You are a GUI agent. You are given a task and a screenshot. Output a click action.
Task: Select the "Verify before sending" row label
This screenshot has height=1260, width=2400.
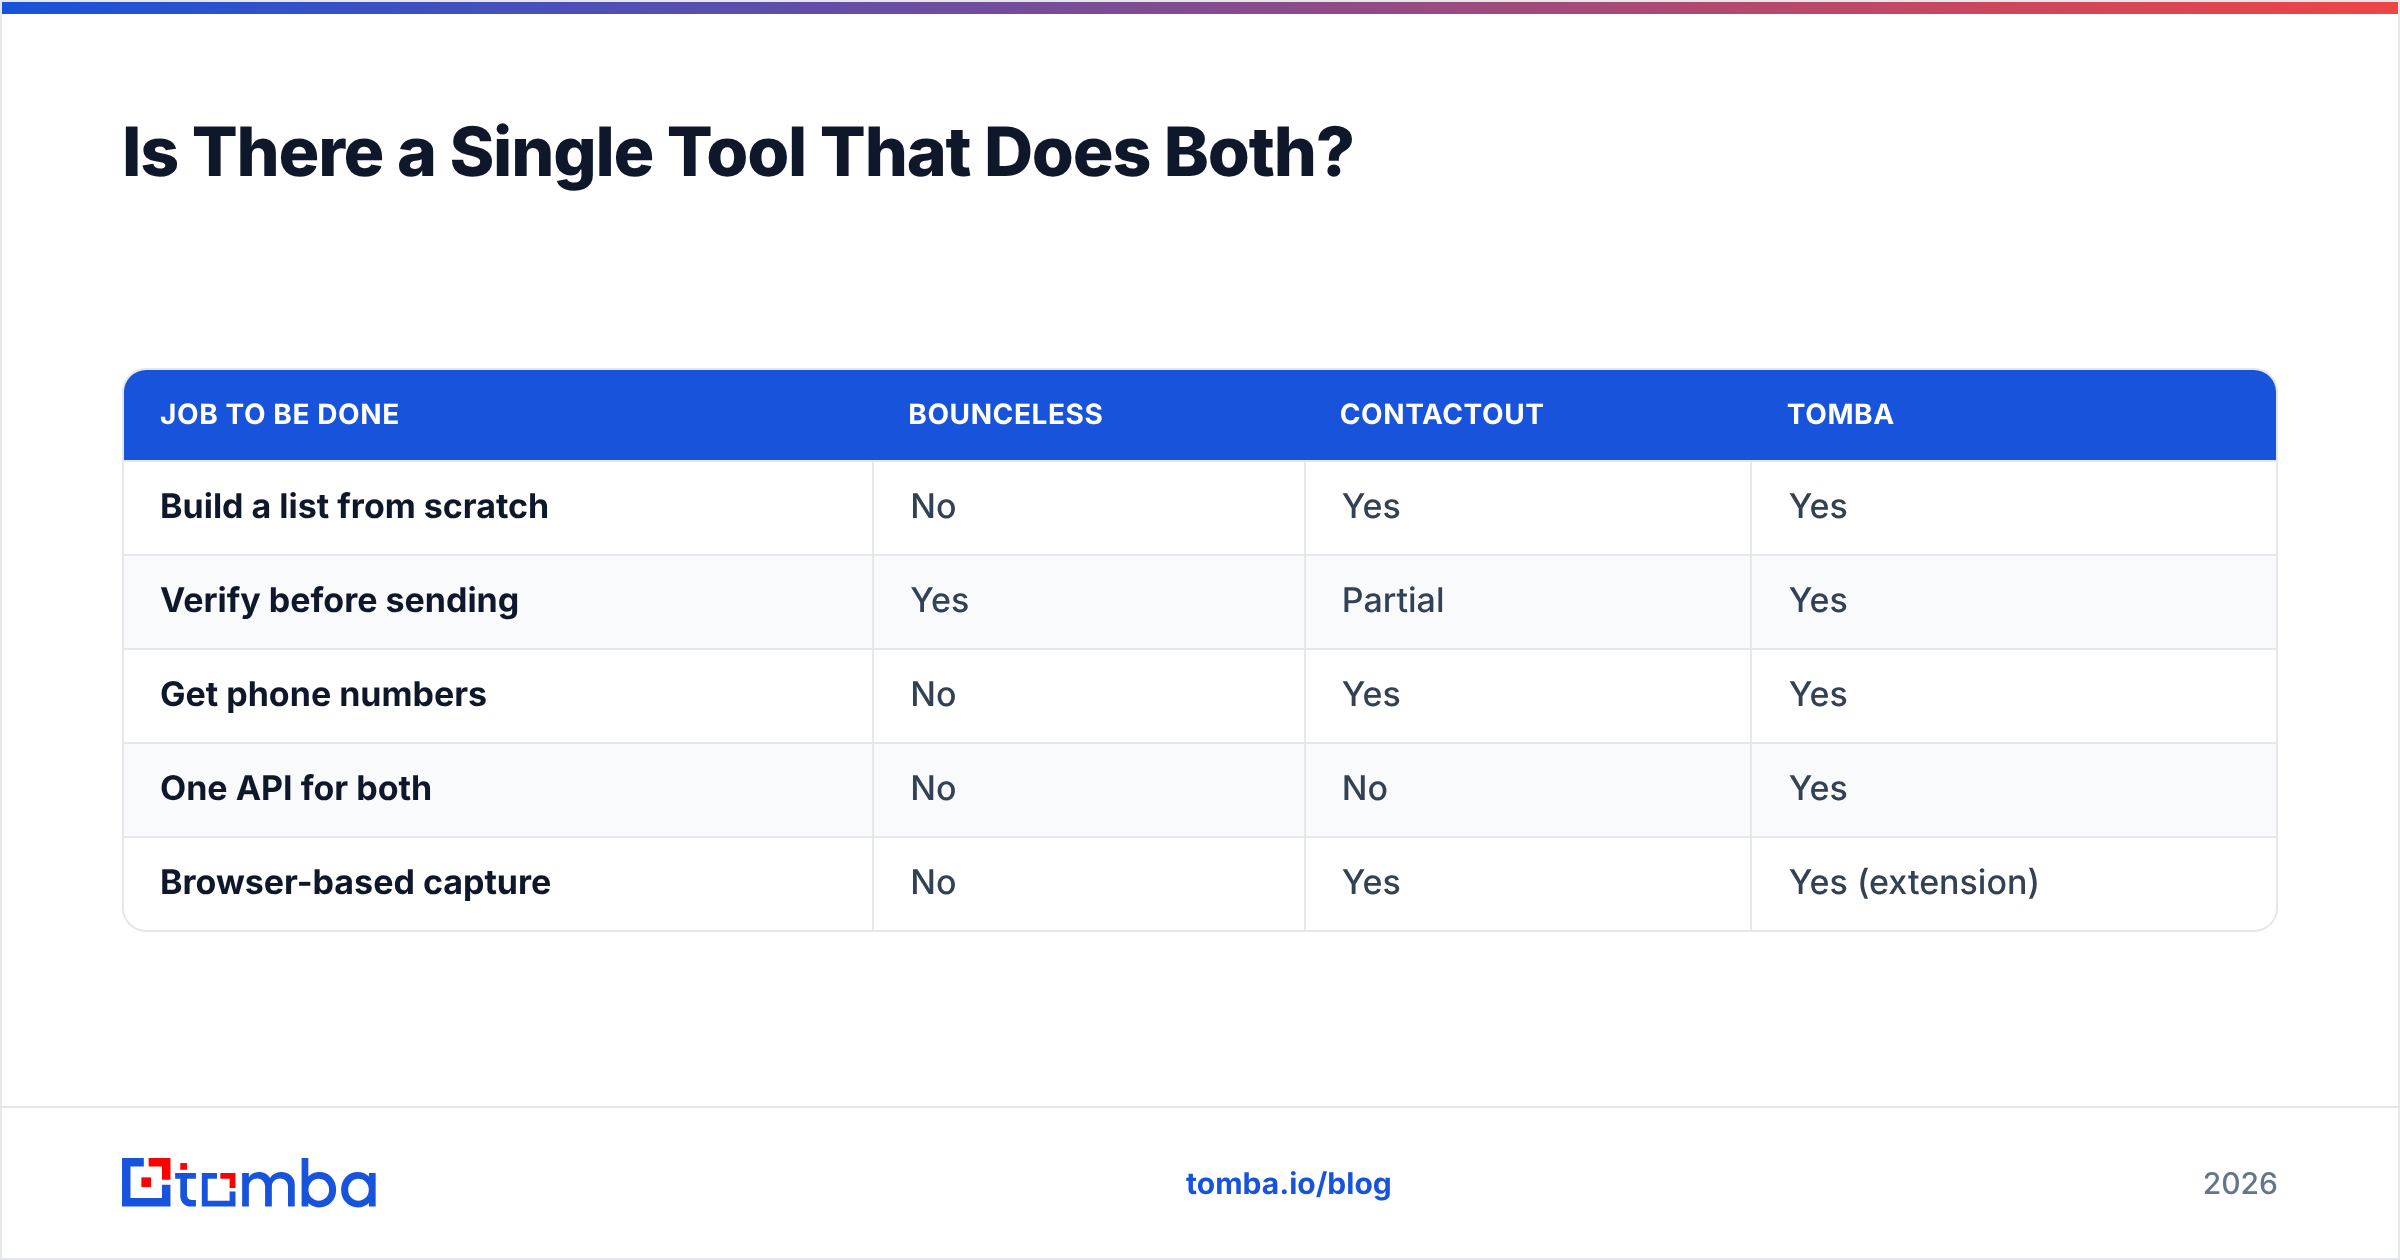tap(339, 600)
